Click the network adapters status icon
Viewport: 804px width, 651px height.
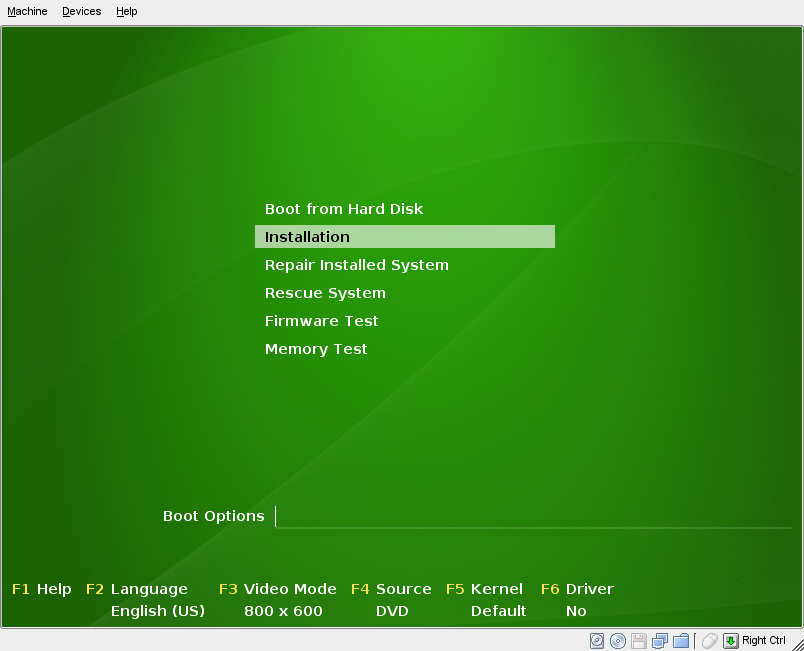pos(658,640)
